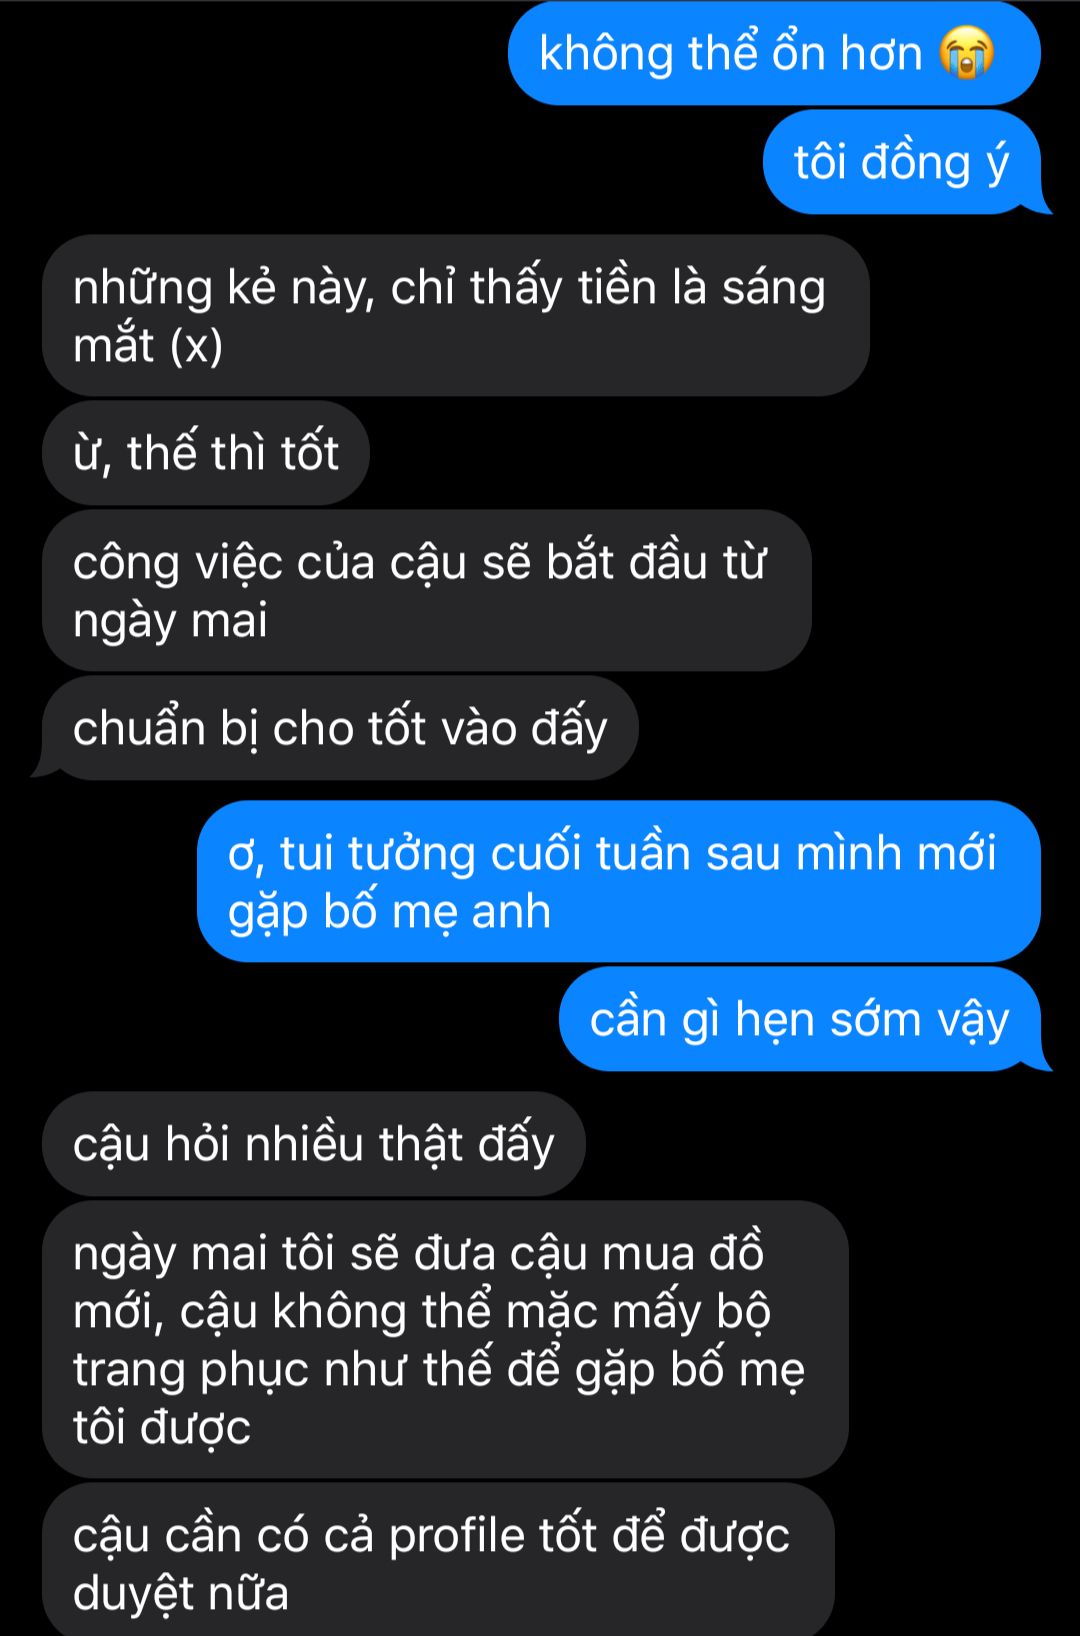This screenshot has width=1080, height=1636.
Task: Select message 'ngày mai tôi sẽ đưa cậu mua đồ'
Action: point(445,1339)
